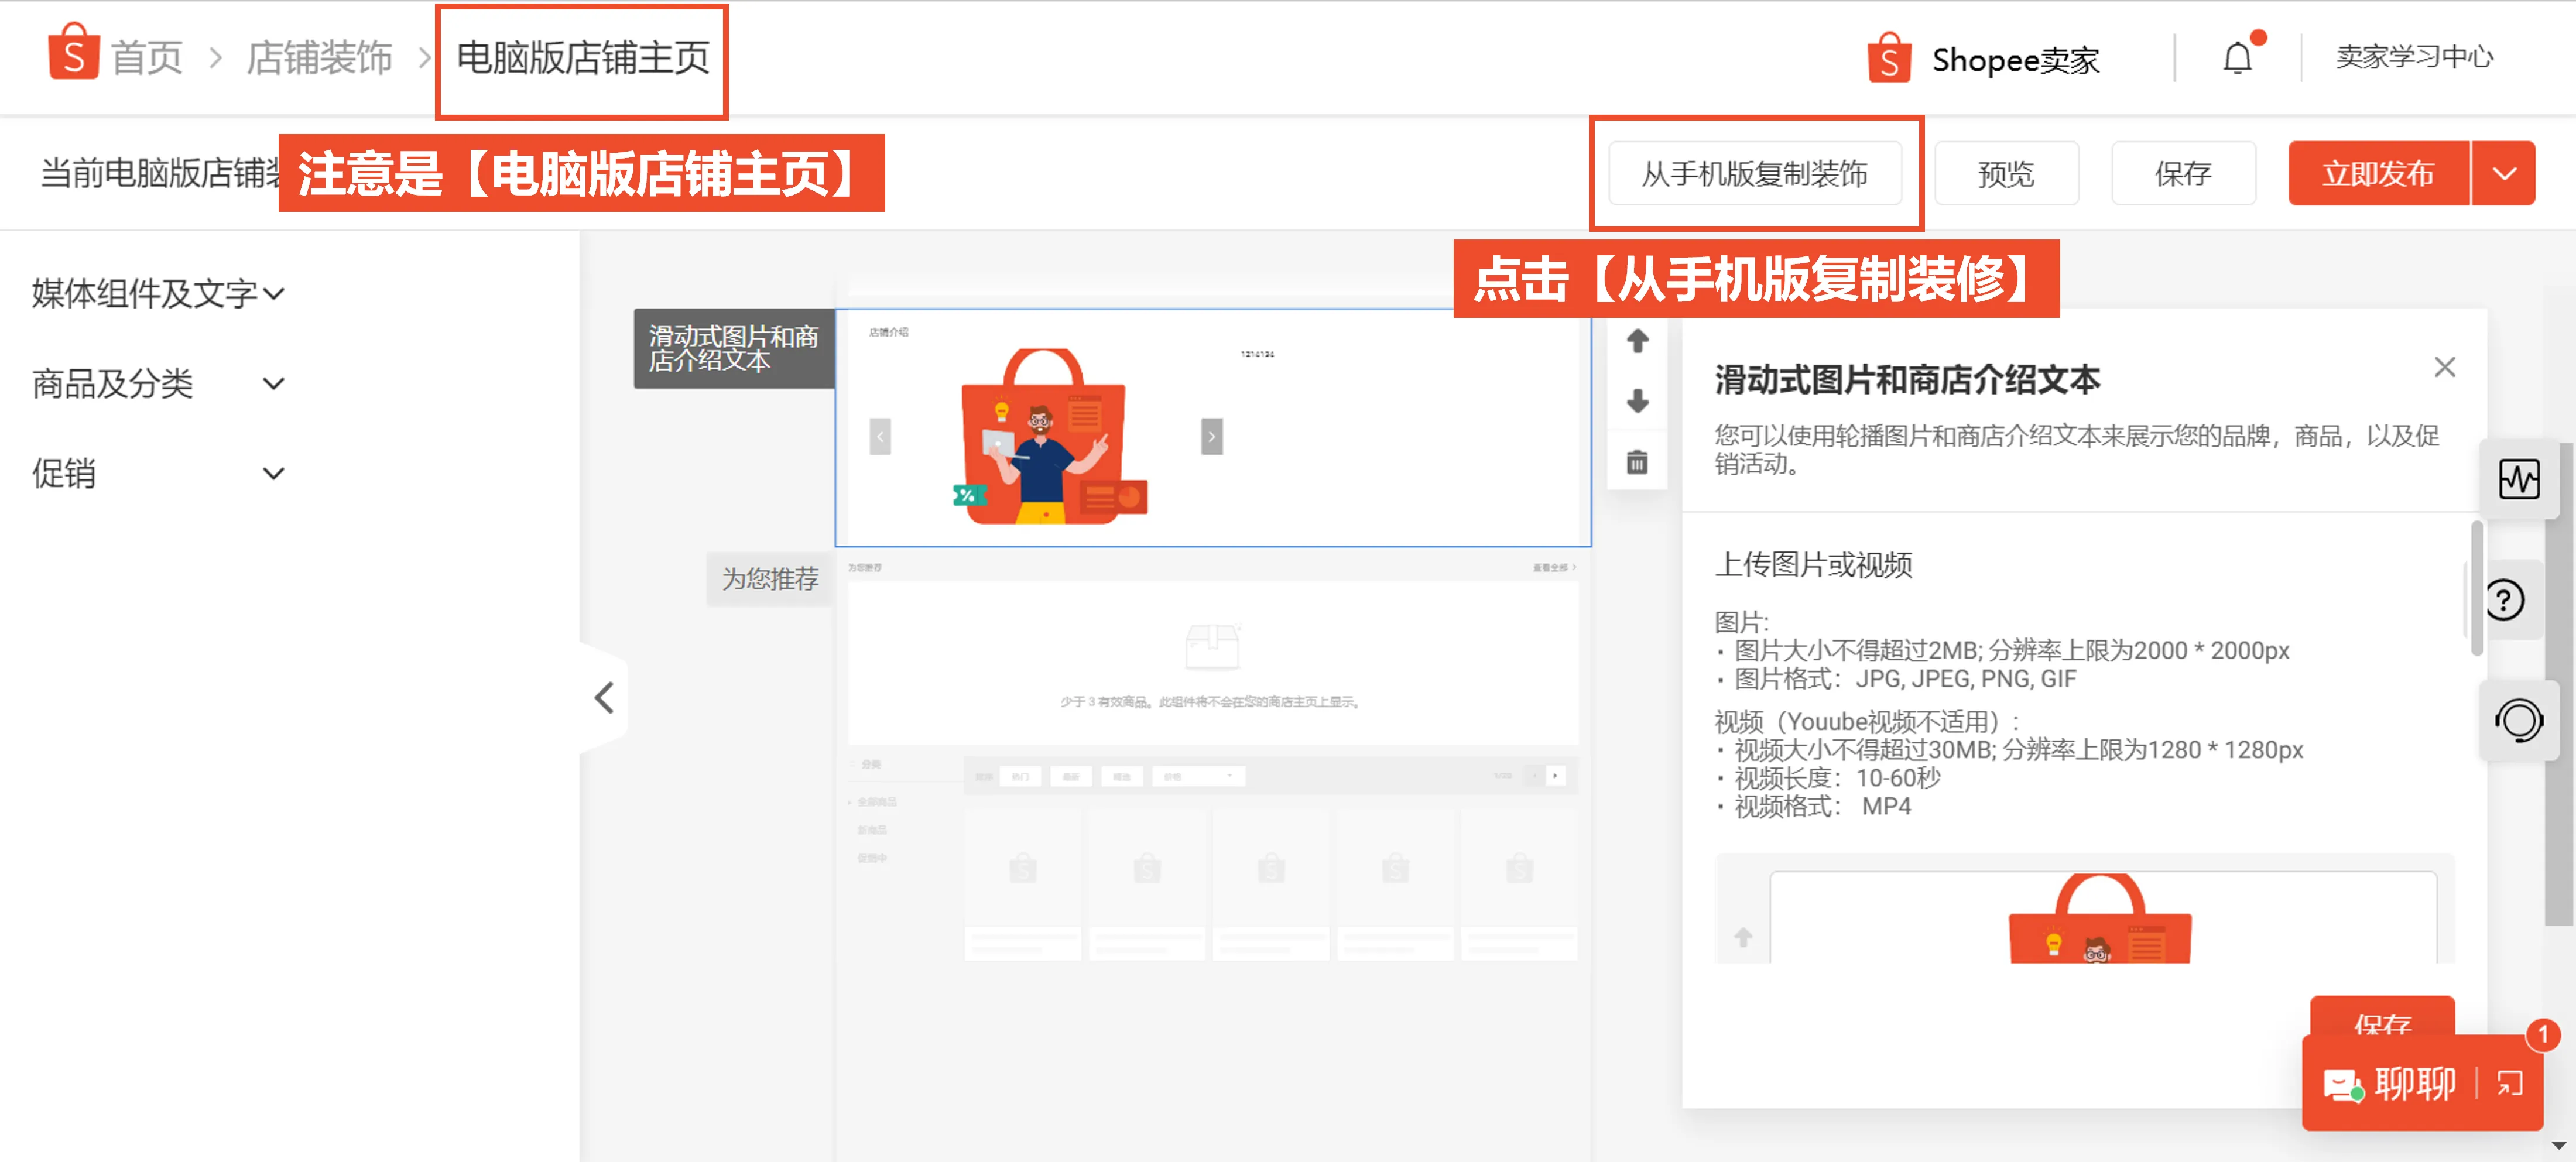Move the slideshow component down
Image resolution: width=2576 pixels, height=1162 pixels.
click(1637, 402)
